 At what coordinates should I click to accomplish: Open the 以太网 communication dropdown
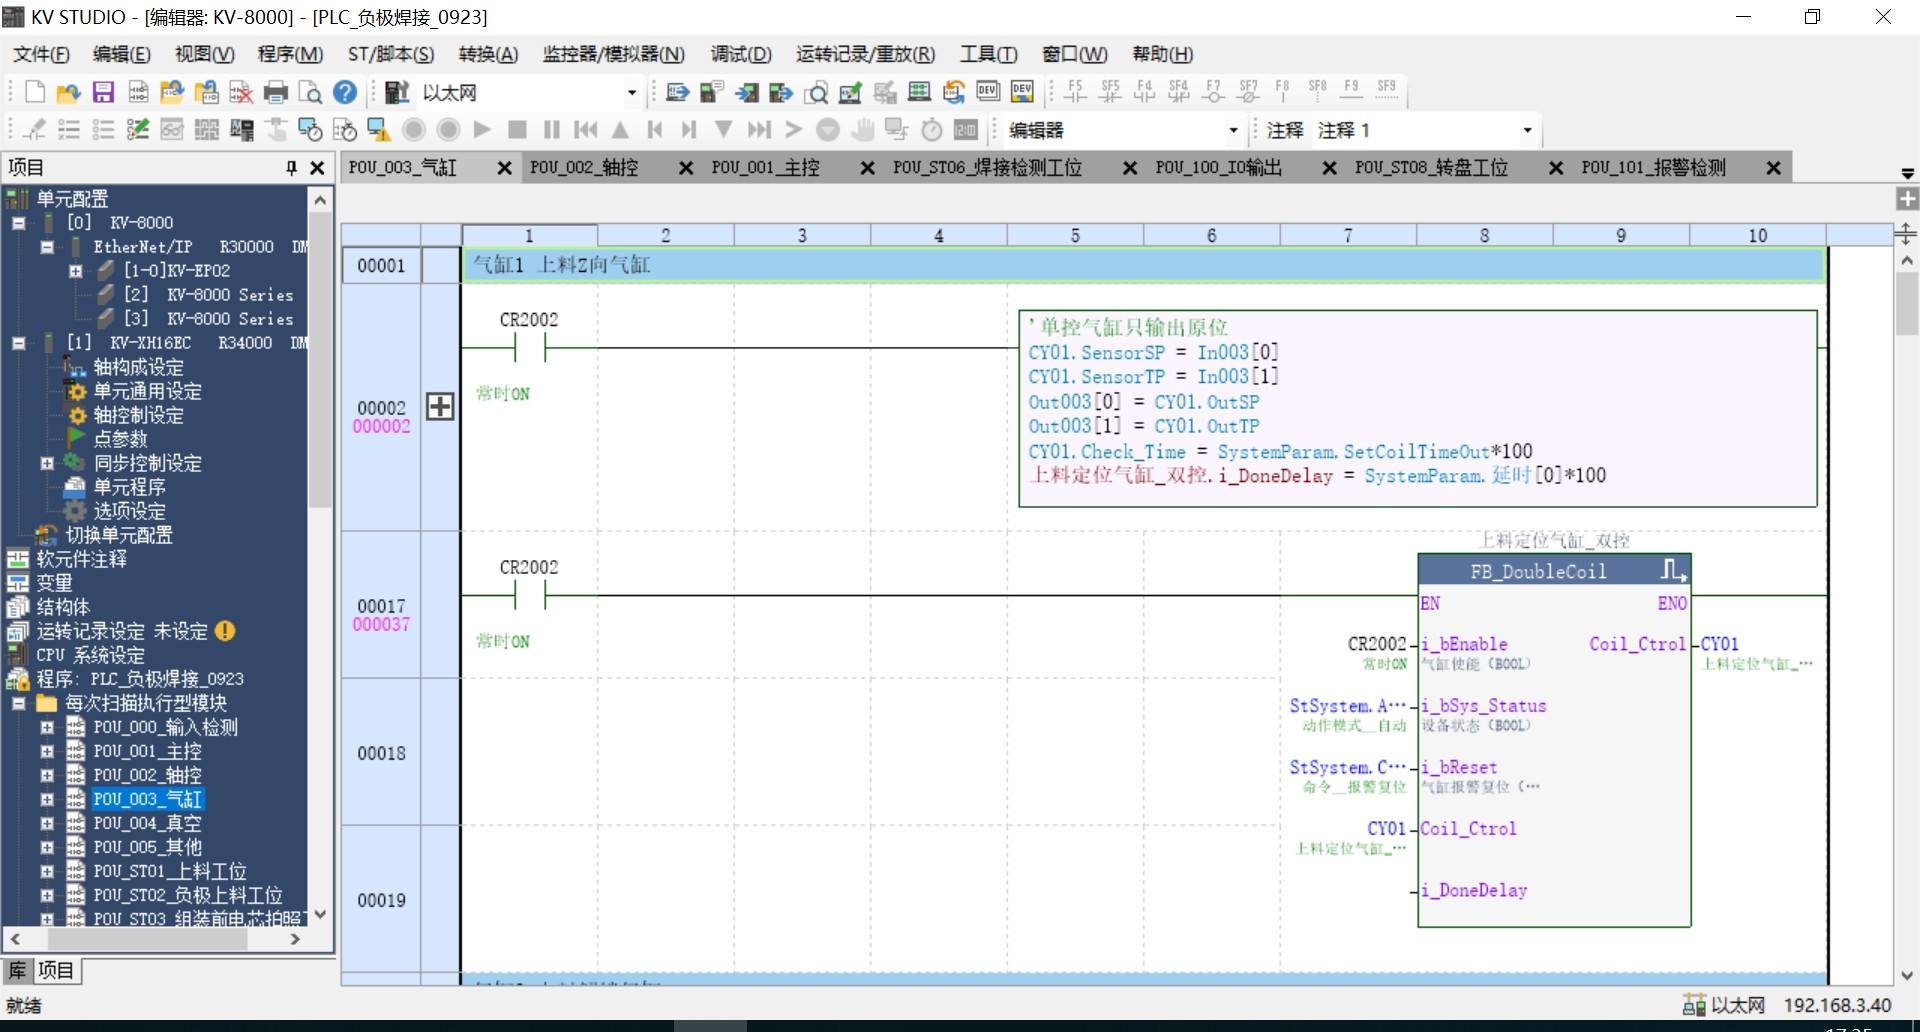click(x=631, y=93)
